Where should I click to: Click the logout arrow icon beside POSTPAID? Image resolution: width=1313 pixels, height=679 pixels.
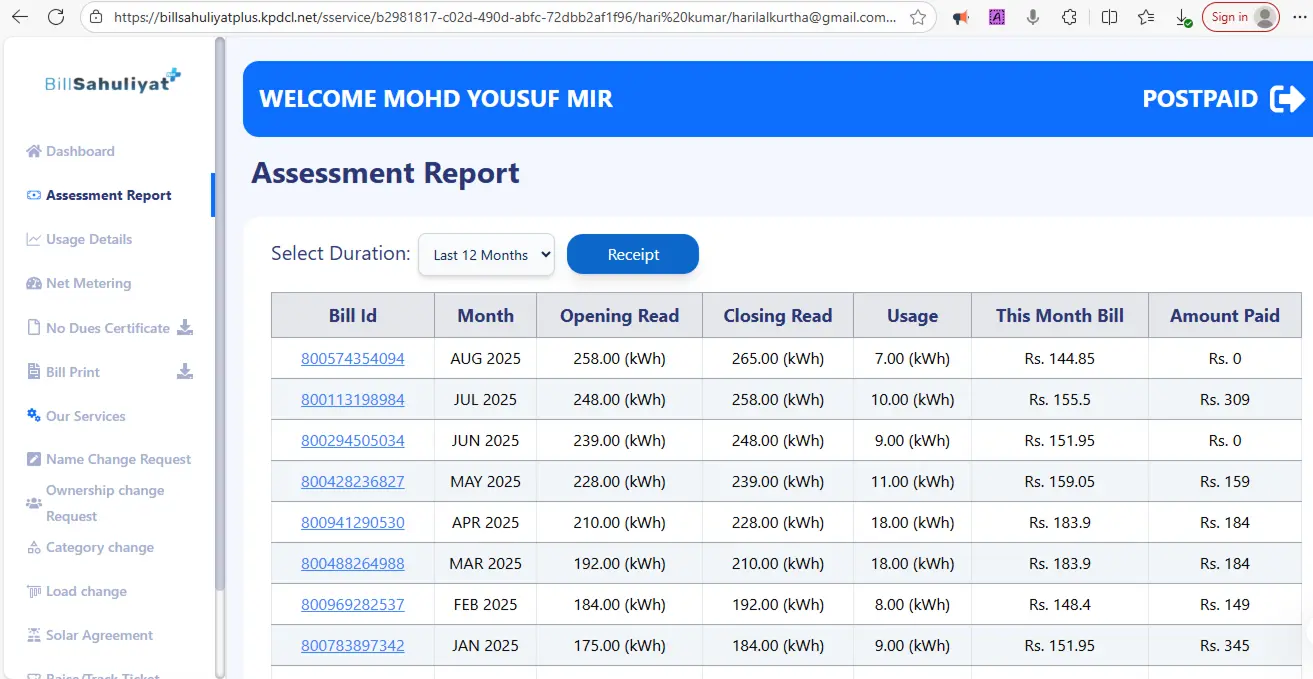tap(1287, 99)
